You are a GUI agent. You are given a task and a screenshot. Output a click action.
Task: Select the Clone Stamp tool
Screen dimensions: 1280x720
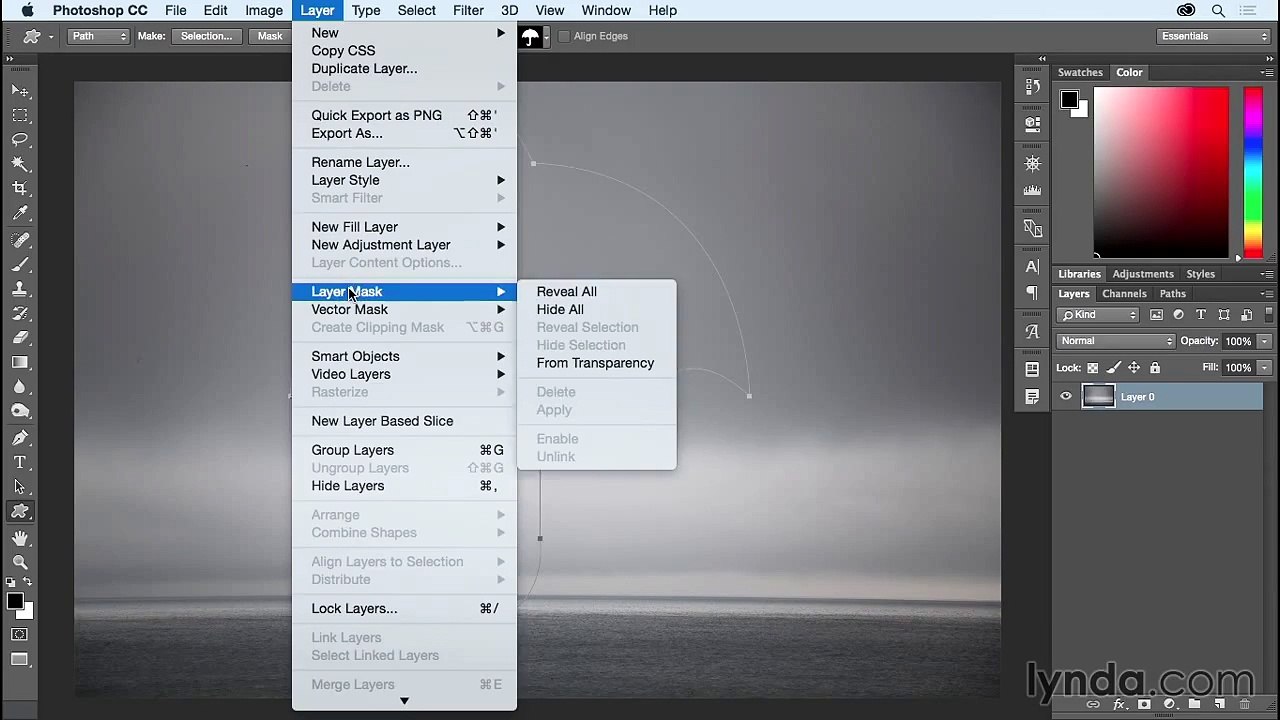(x=20, y=289)
